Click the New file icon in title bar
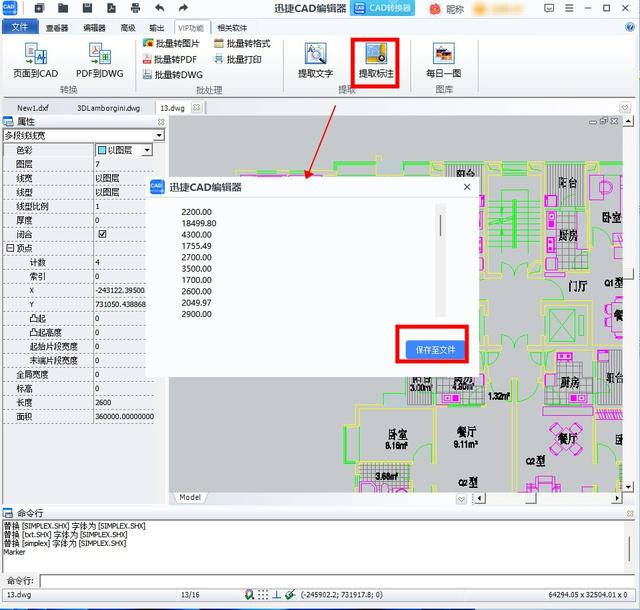 point(39,8)
